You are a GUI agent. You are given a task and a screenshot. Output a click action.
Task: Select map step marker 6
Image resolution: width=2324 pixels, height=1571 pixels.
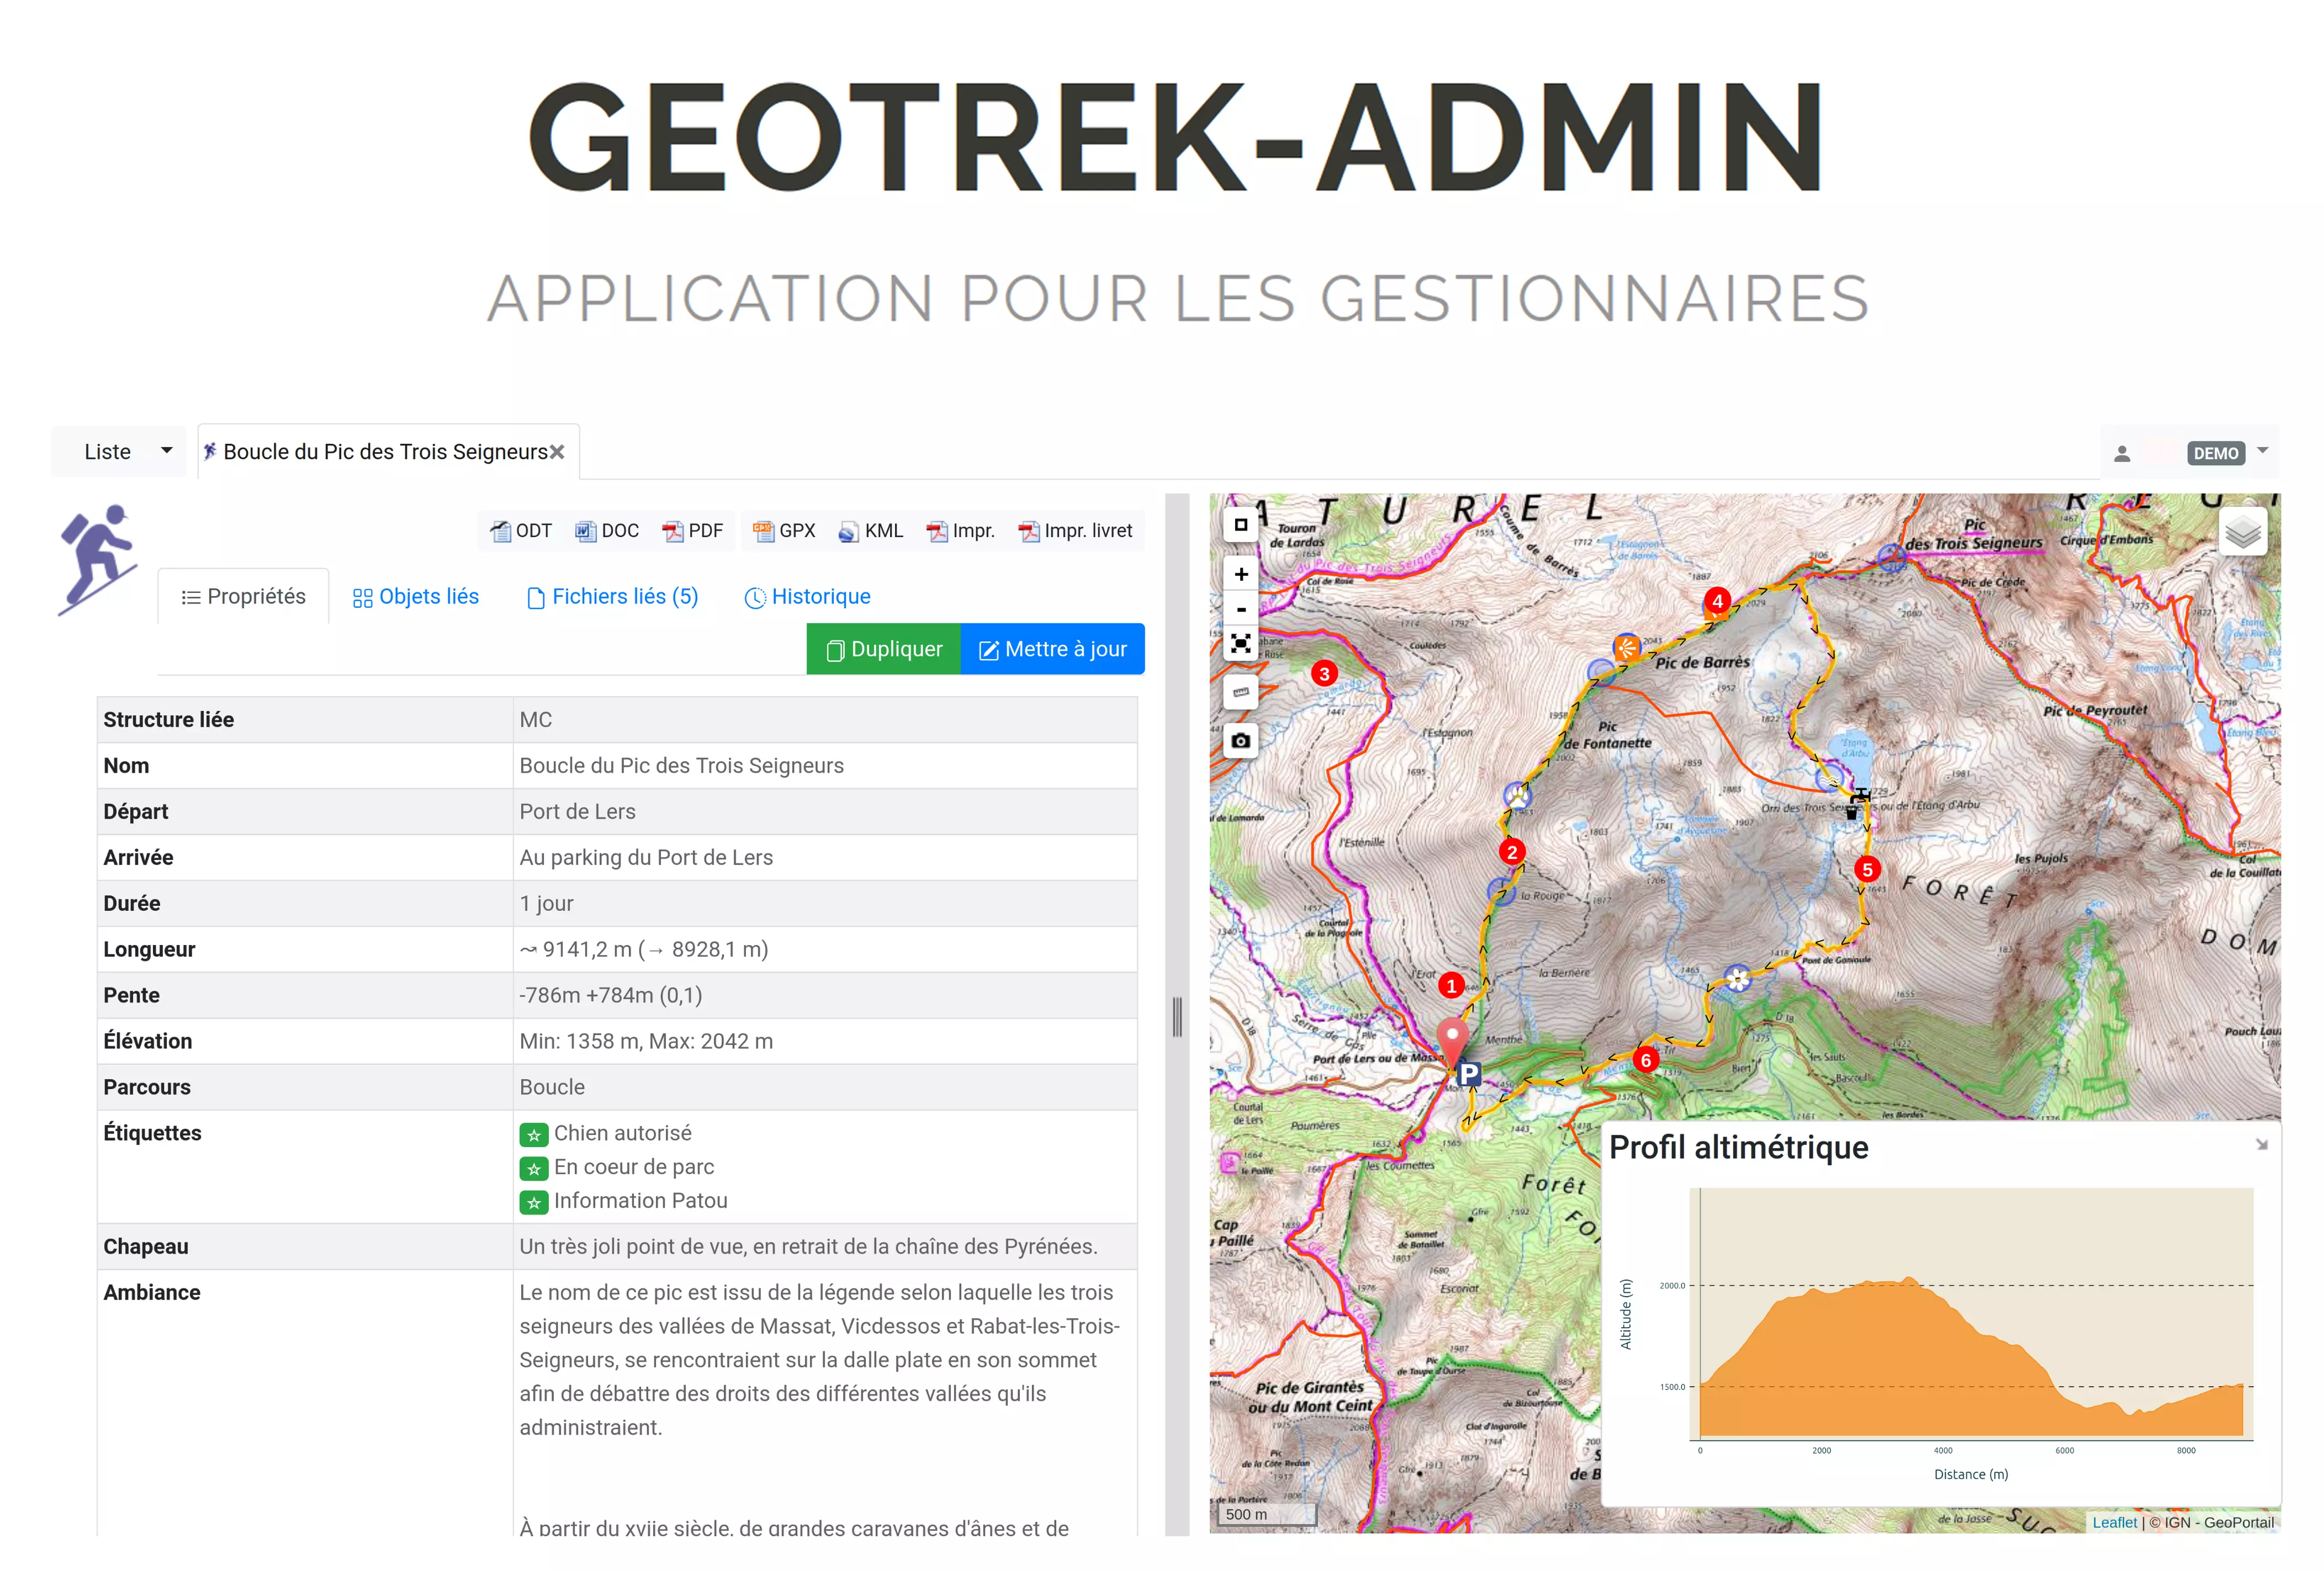[x=1645, y=1060]
